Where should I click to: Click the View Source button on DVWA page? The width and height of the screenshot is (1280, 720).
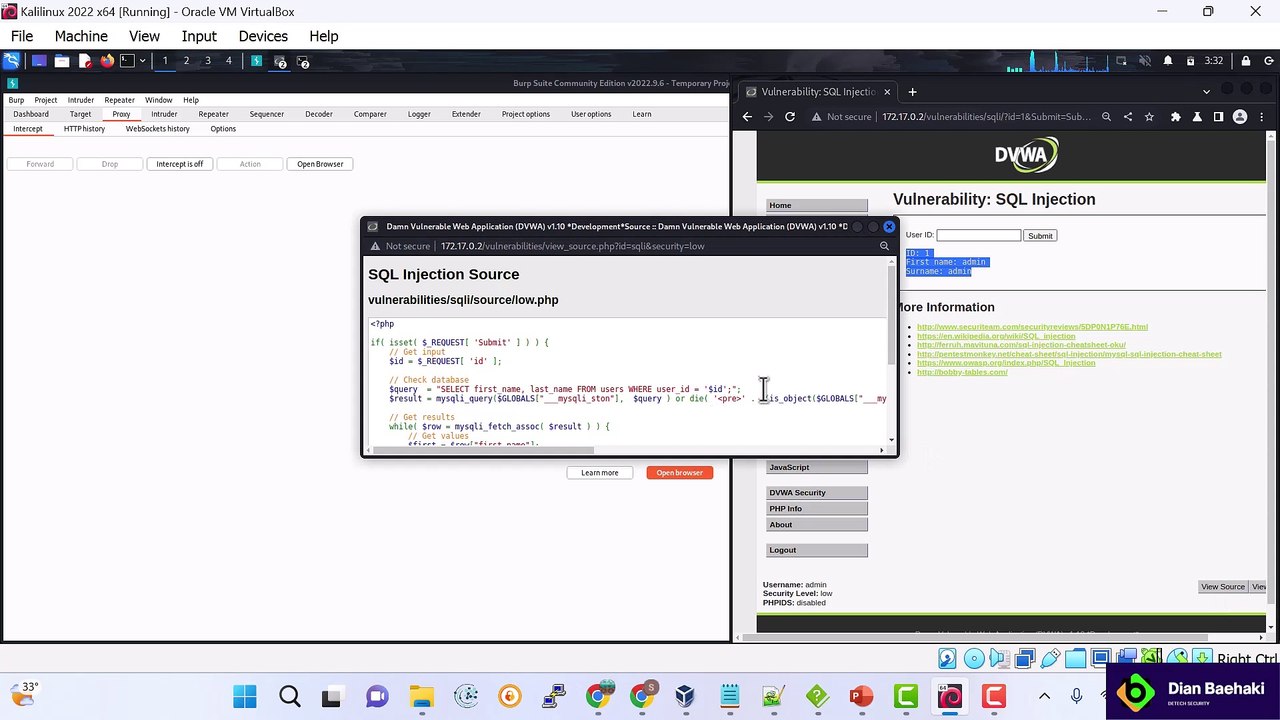coord(1223,587)
